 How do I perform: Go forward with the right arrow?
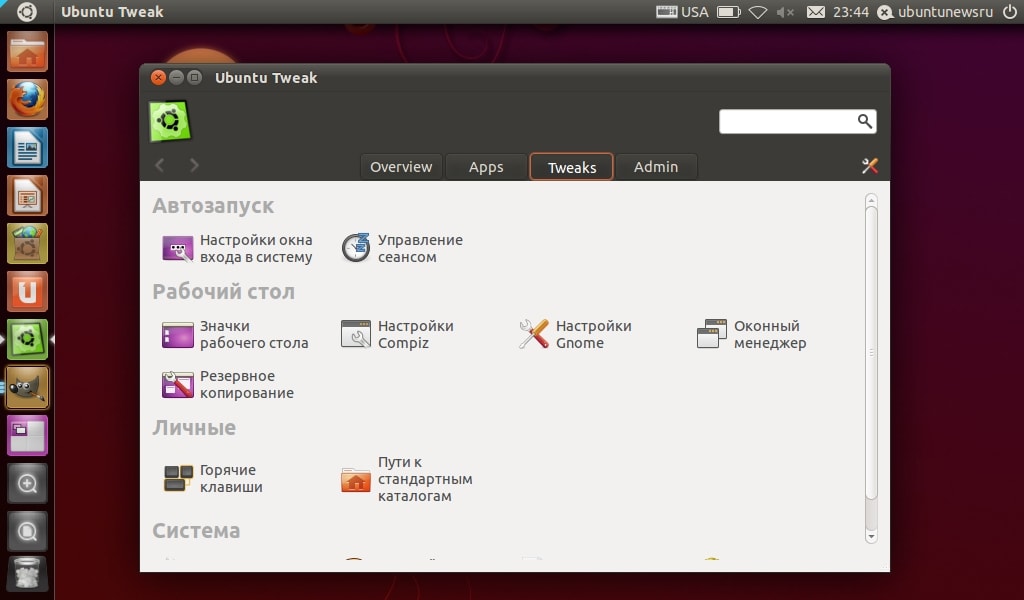(194, 165)
